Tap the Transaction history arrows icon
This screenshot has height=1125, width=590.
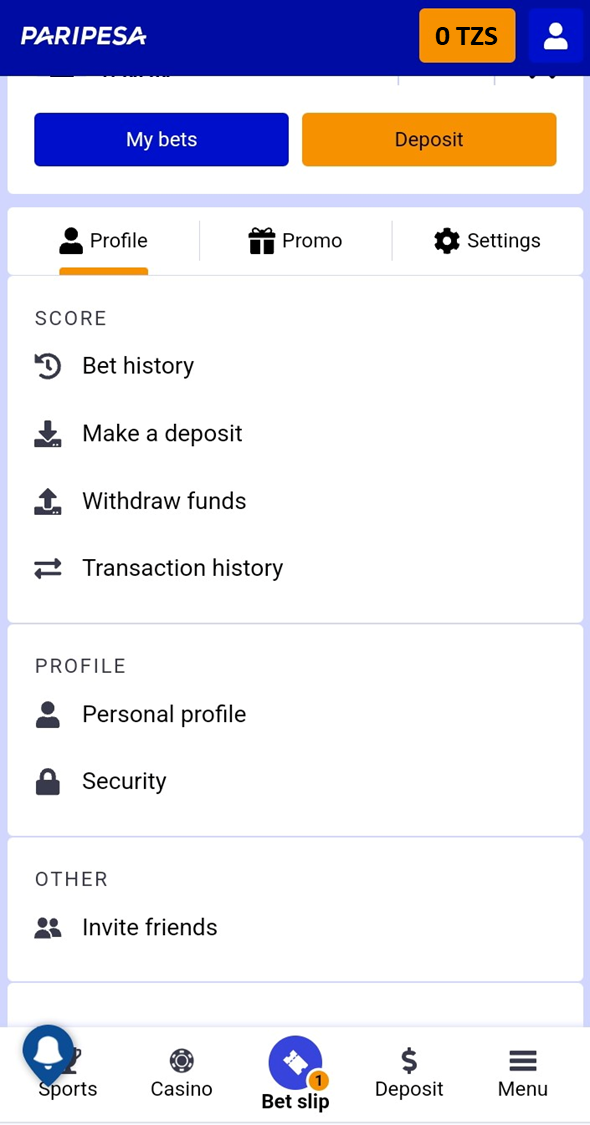coord(48,568)
